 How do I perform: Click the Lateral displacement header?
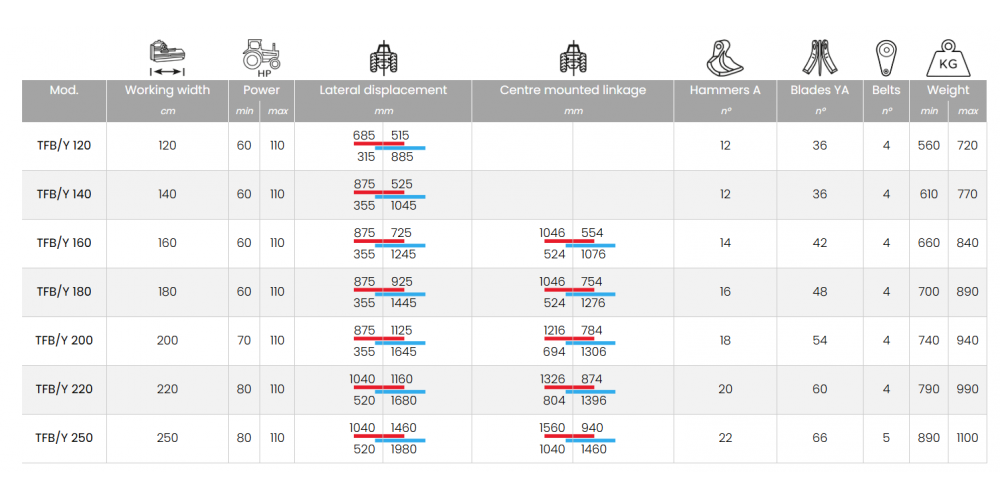click(383, 90)
